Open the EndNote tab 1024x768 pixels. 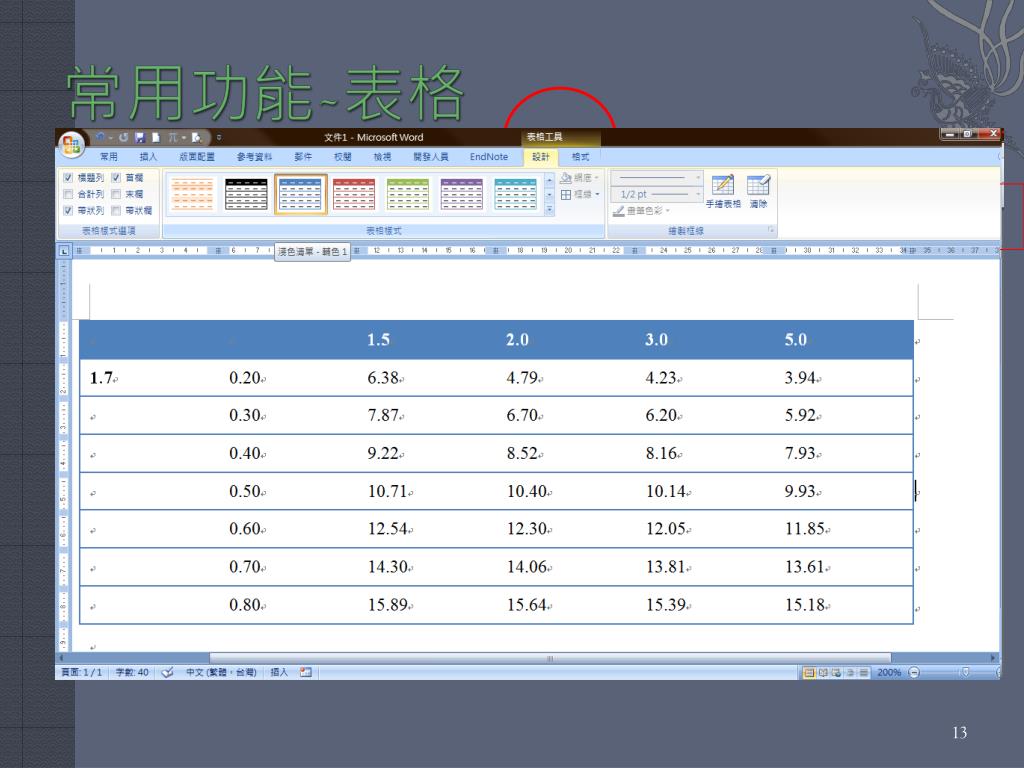(x=488, y=157)
